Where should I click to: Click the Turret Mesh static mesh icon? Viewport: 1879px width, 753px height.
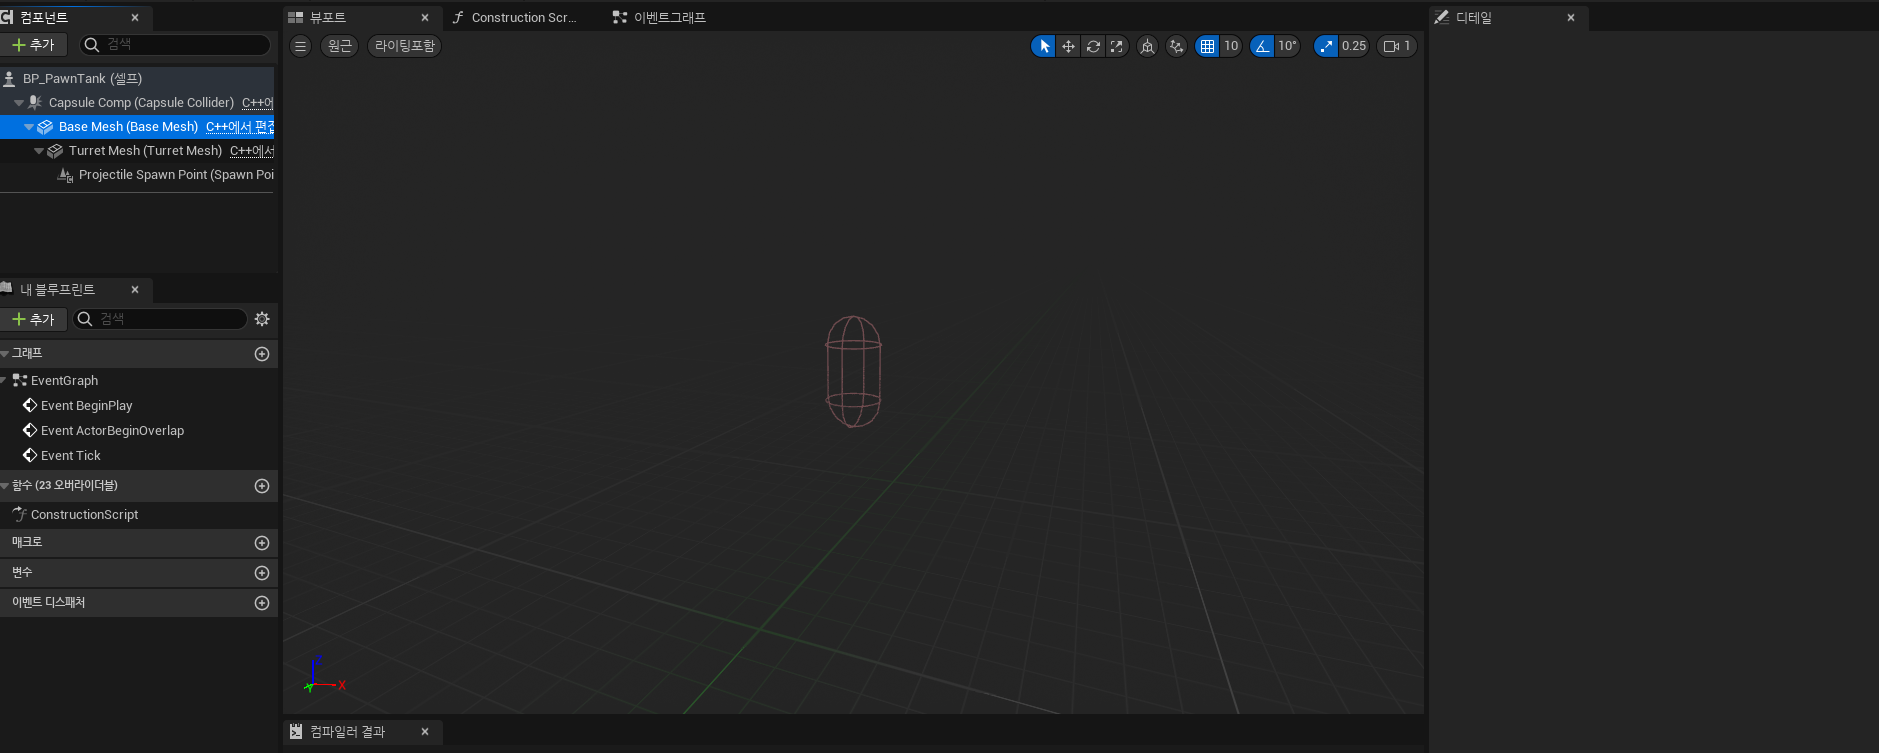(55, 151)
